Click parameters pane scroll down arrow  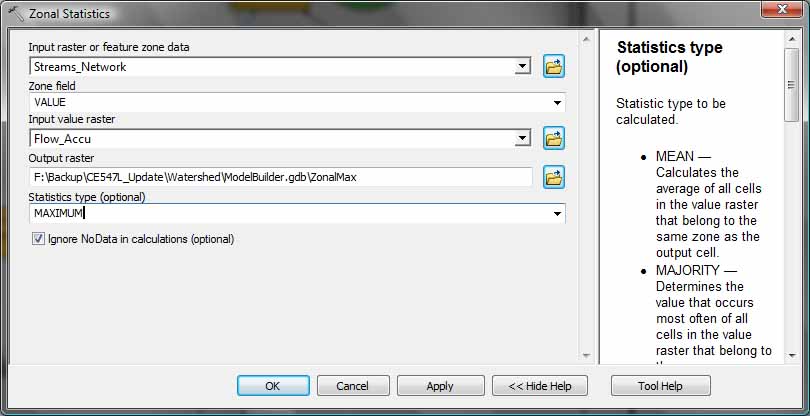click(585, 356)
